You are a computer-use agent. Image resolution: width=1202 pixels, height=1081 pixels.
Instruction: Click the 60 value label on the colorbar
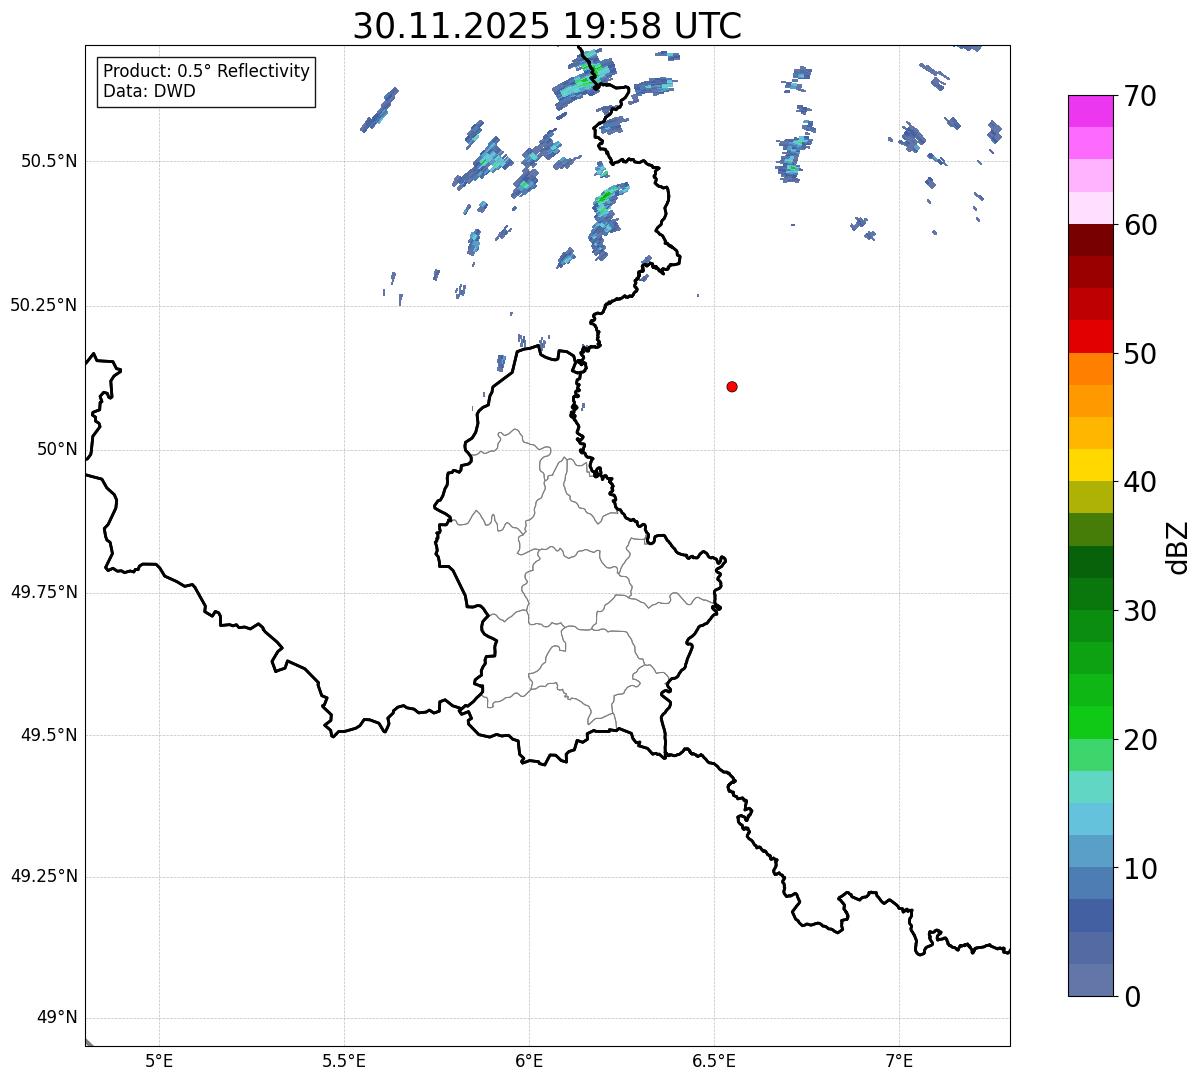pos(1140,225)
